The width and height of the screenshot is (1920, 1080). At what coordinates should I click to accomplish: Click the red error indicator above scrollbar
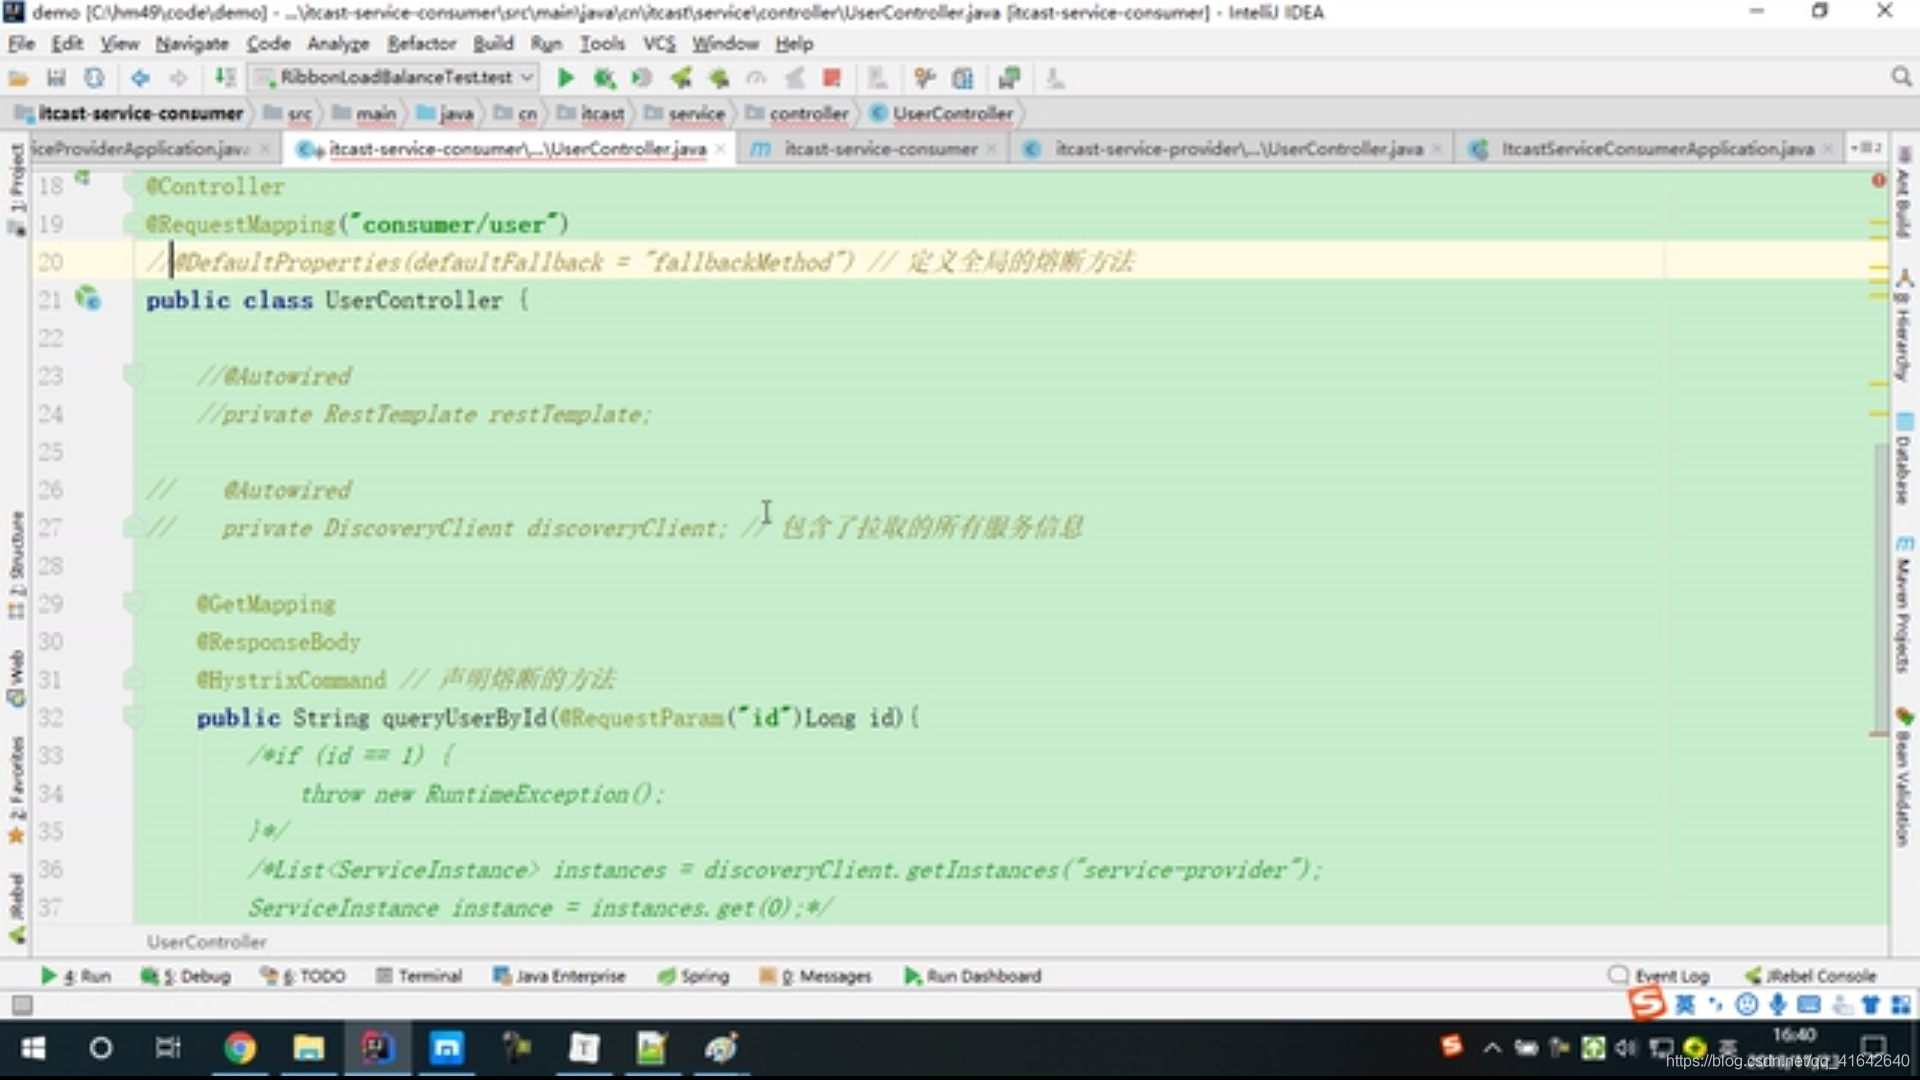point(1878,181)
